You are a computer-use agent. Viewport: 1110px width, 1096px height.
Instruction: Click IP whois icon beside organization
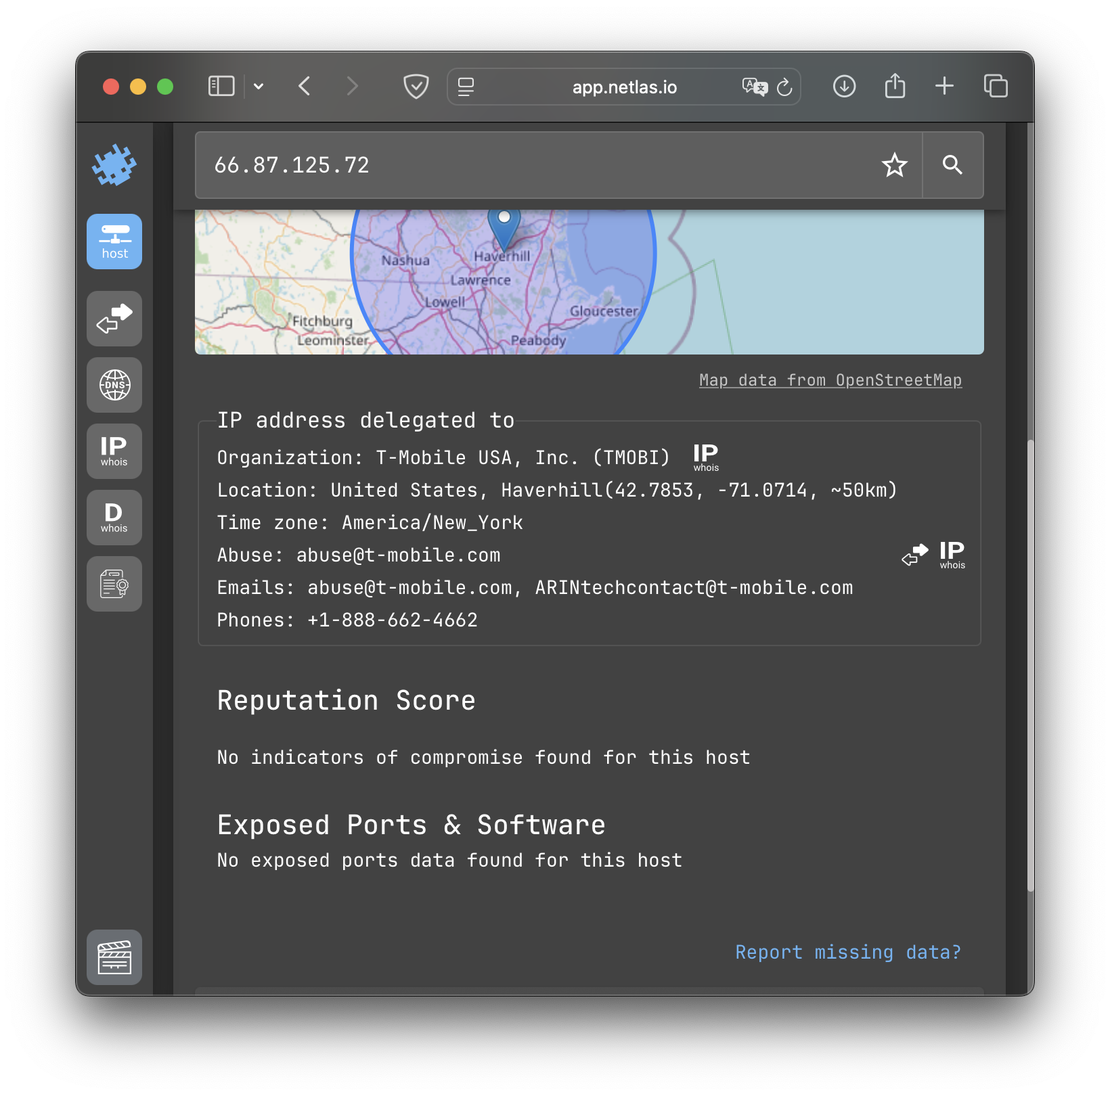[x=706, y=457]
